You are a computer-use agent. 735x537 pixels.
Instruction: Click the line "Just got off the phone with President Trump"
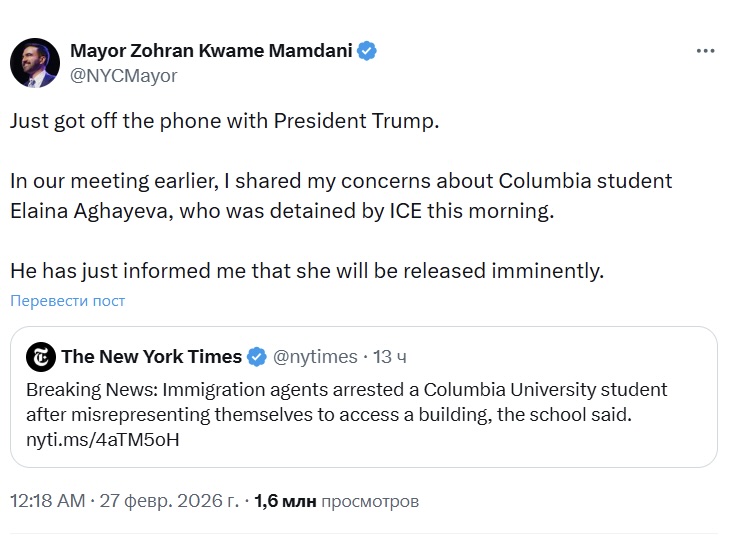point(224,122)
